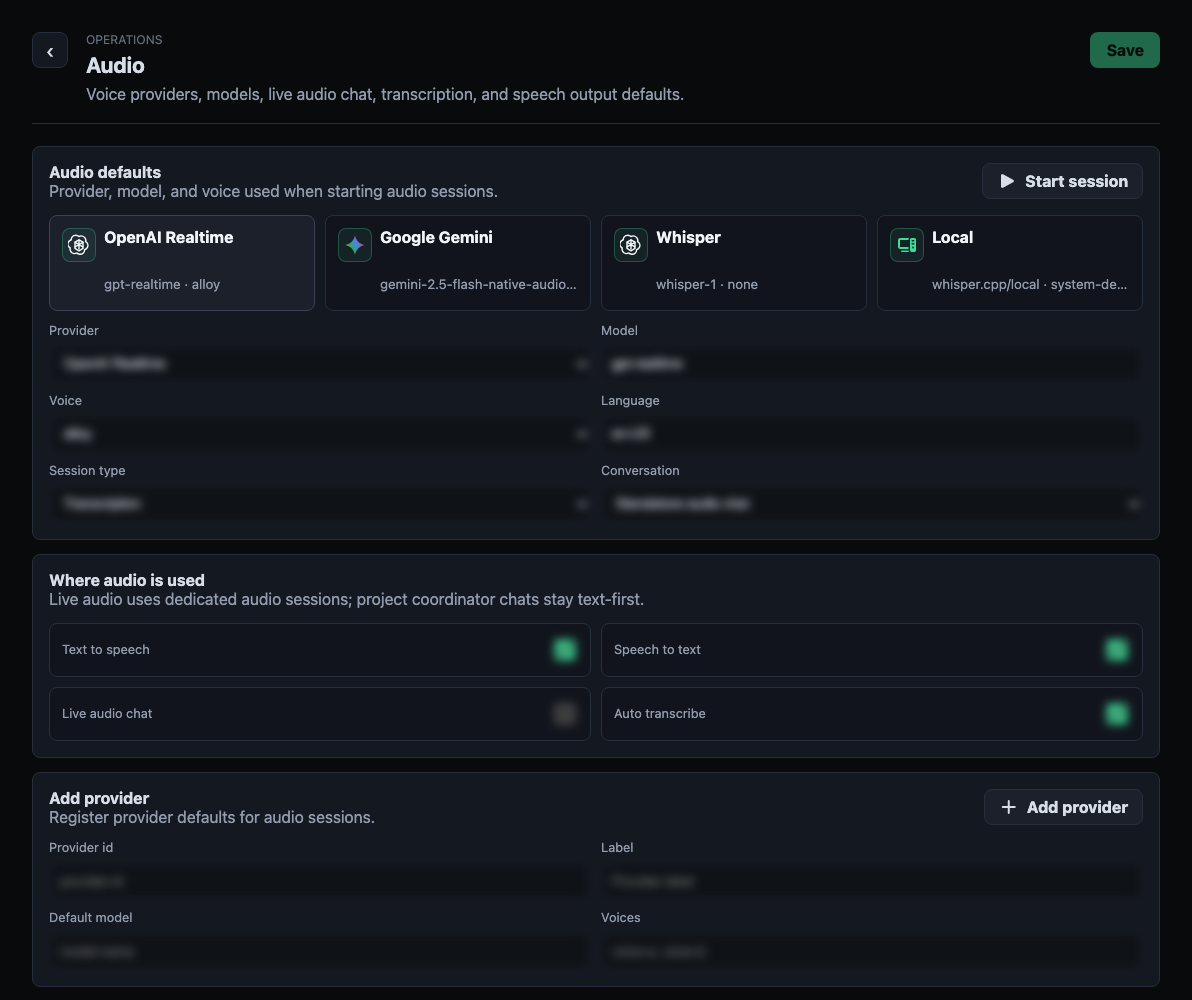Viewport: 1192px width, 1000px height.
Task: Click the Language input field
Action: 872,433
